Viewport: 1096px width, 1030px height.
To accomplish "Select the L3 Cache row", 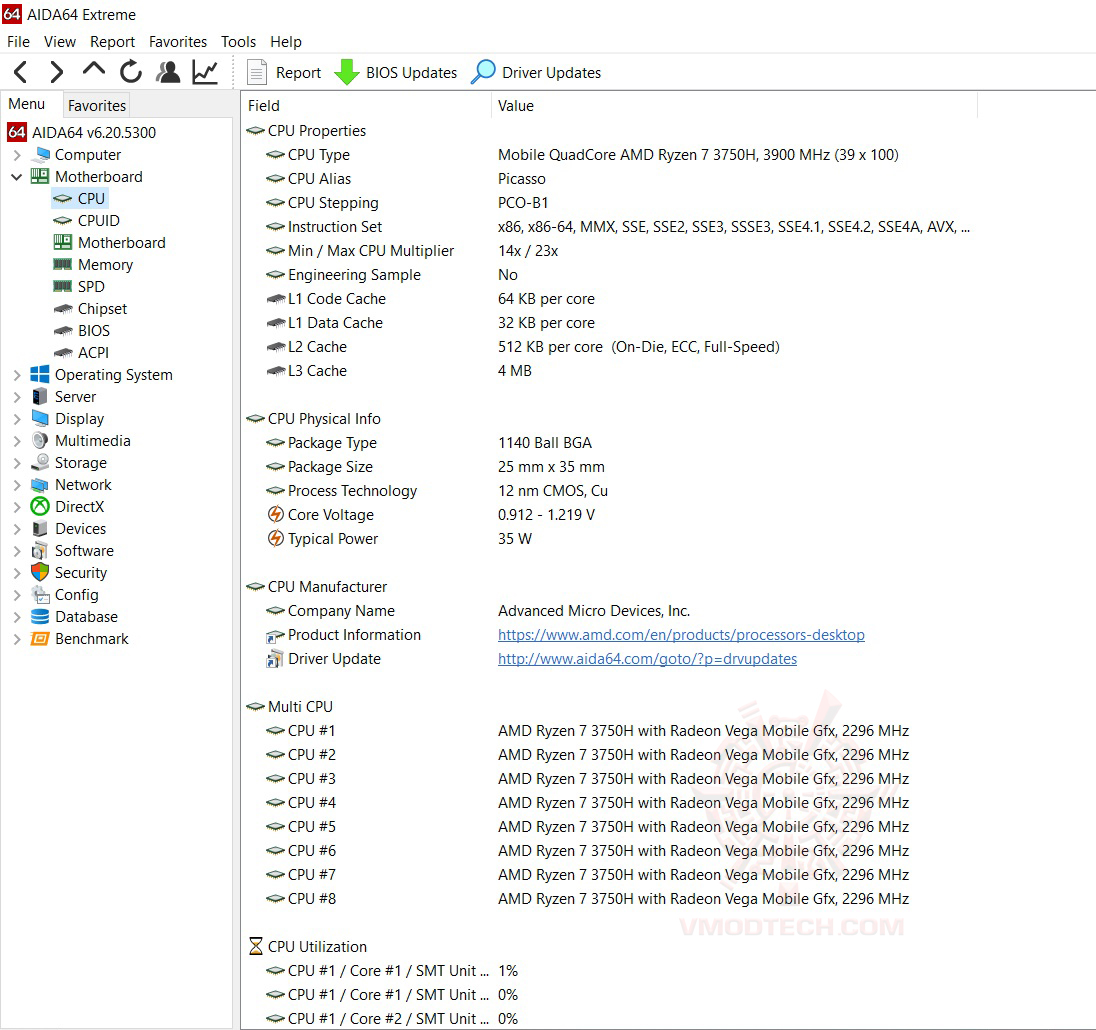I will tap(608, 370).
